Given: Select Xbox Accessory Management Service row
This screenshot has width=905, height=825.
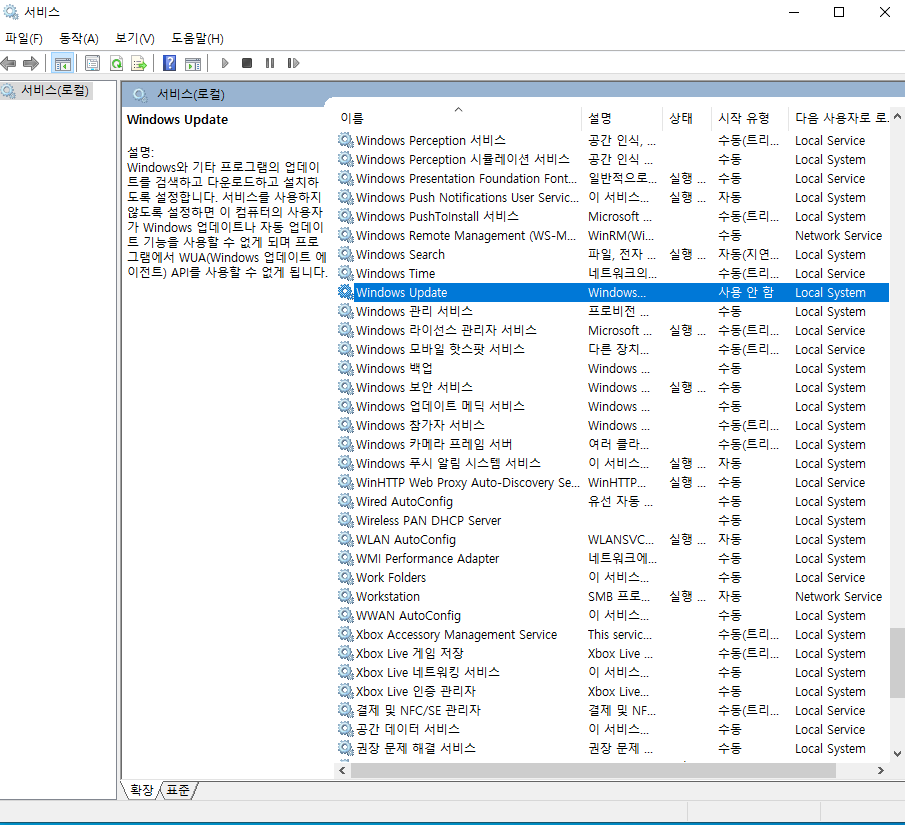Looking at the screenshot, I should coord(612,634).
